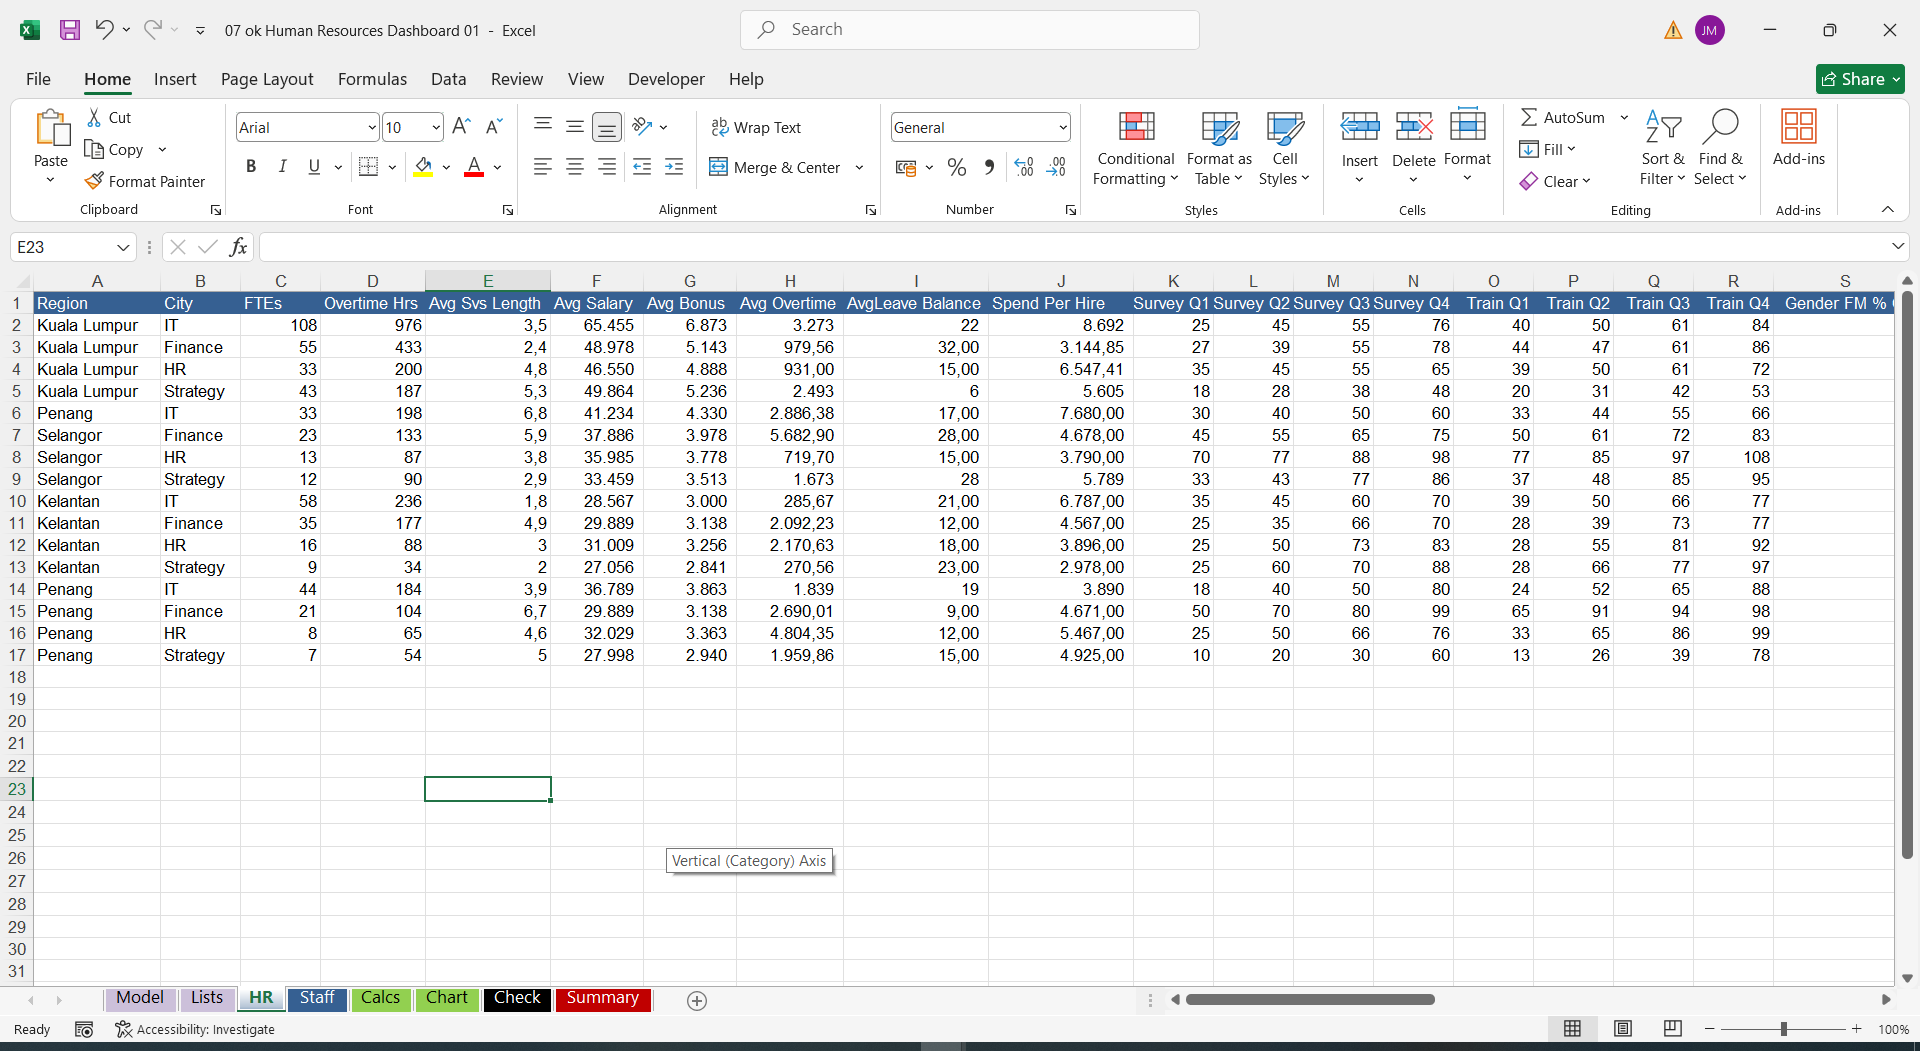Screen dimensions: 1920x1051
Task: Open the font name dropdown showing Arial
Action: (372, 127)
